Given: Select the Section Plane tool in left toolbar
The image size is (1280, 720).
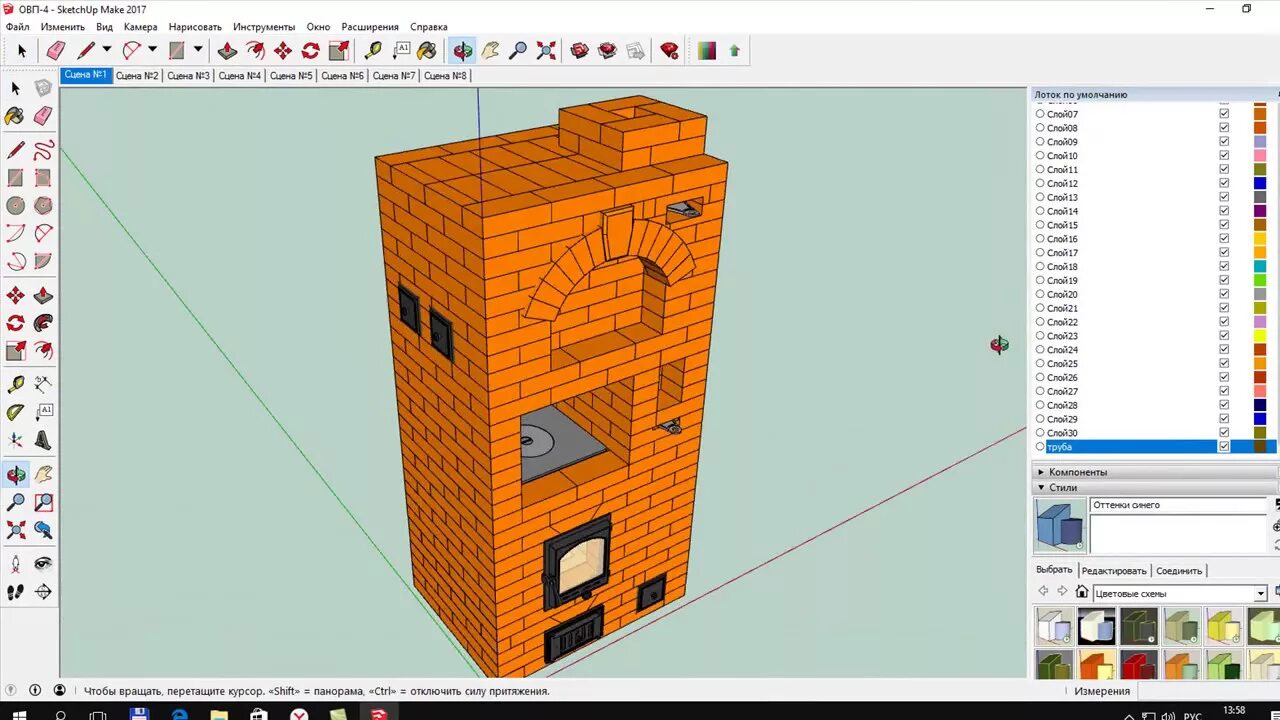Looking at the screenshot, I should pyautogui.click(x=43, y=592).
